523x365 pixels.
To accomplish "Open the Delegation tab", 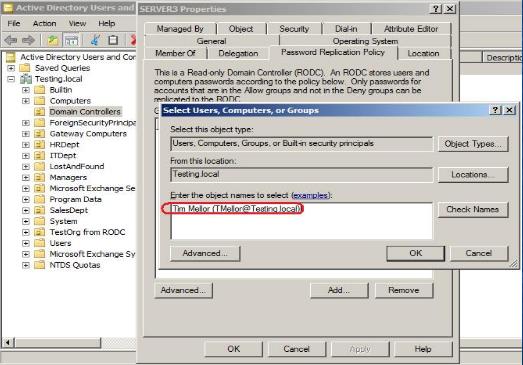I will pos(238,53).
